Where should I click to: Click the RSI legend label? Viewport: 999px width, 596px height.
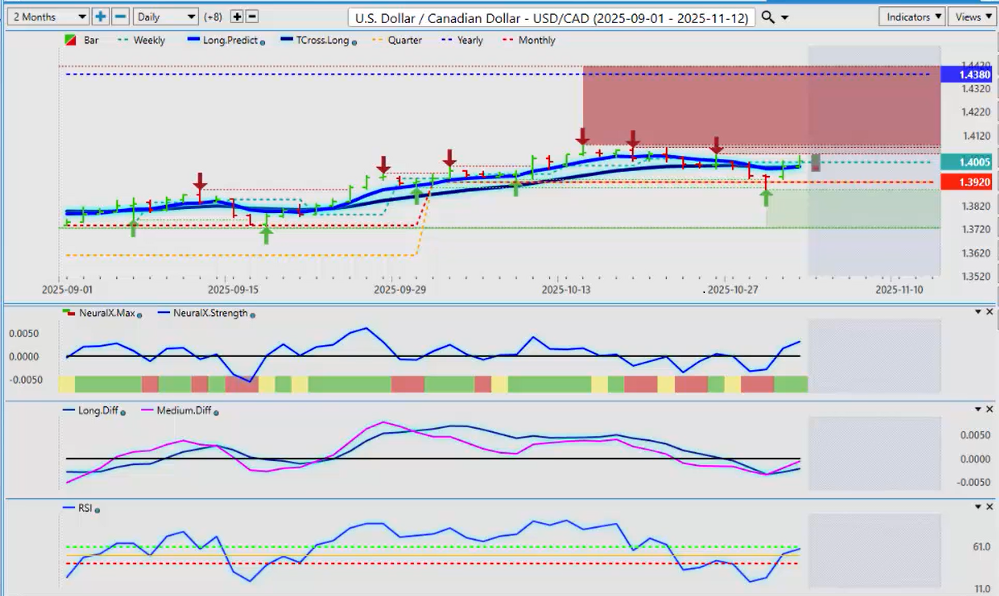pos(84,508)
